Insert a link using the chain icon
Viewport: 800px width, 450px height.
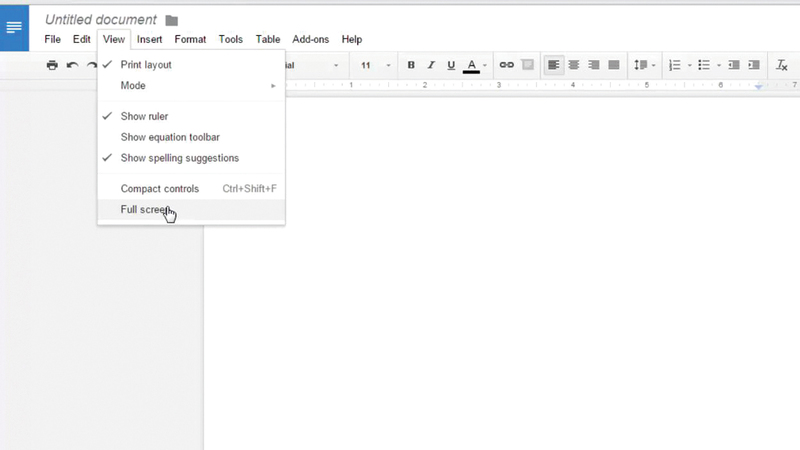(x=506, y=65)
